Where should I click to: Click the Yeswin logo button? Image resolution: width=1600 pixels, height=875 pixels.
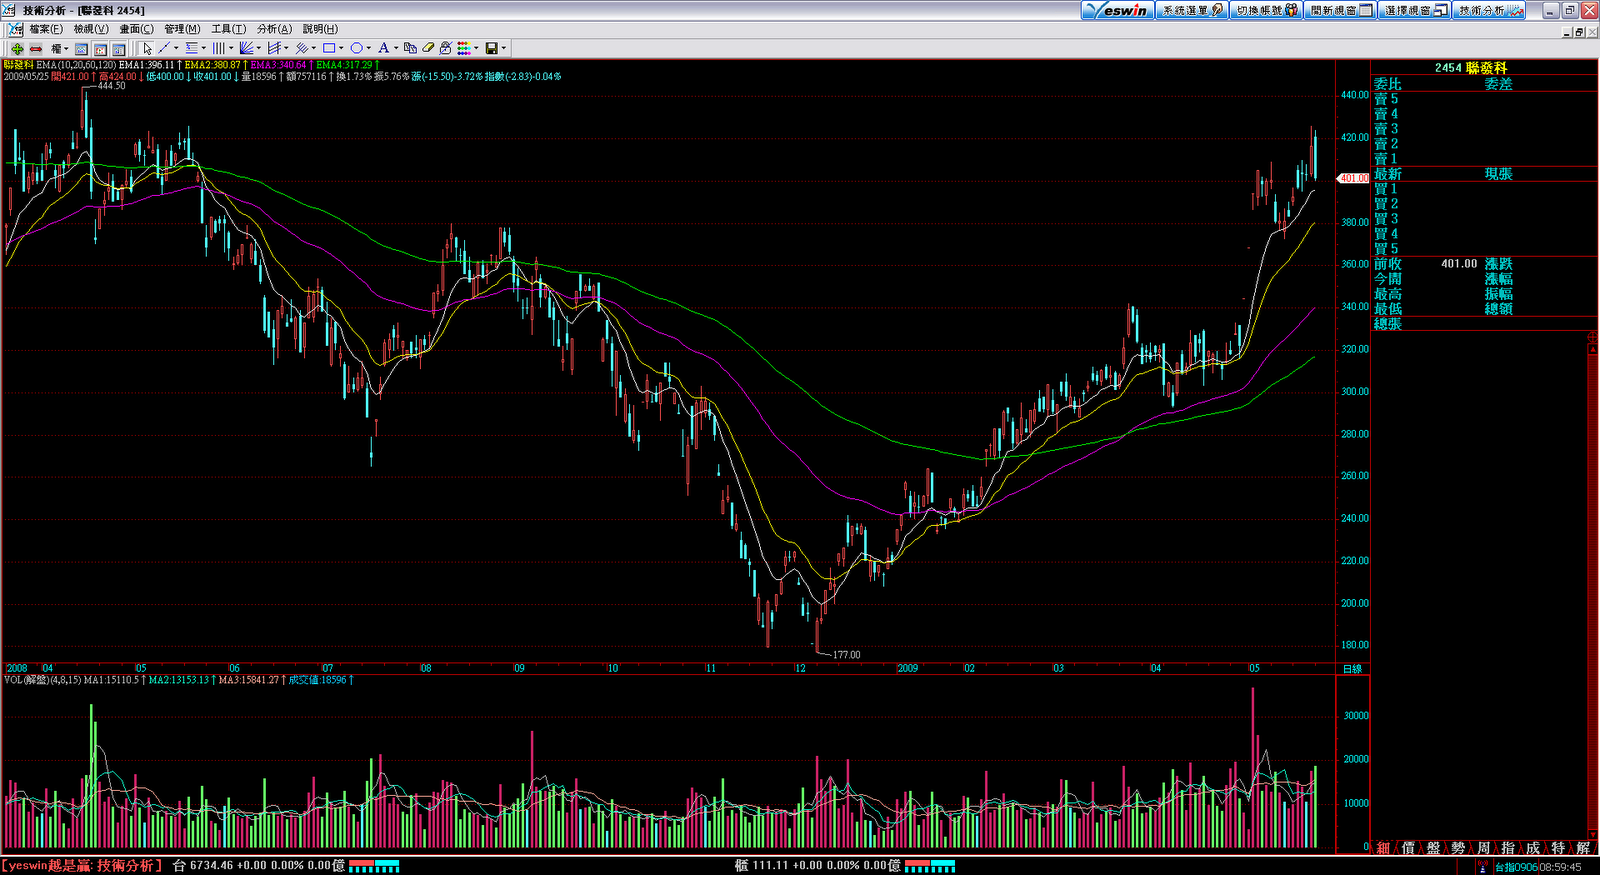click(x=1118, y=10)
